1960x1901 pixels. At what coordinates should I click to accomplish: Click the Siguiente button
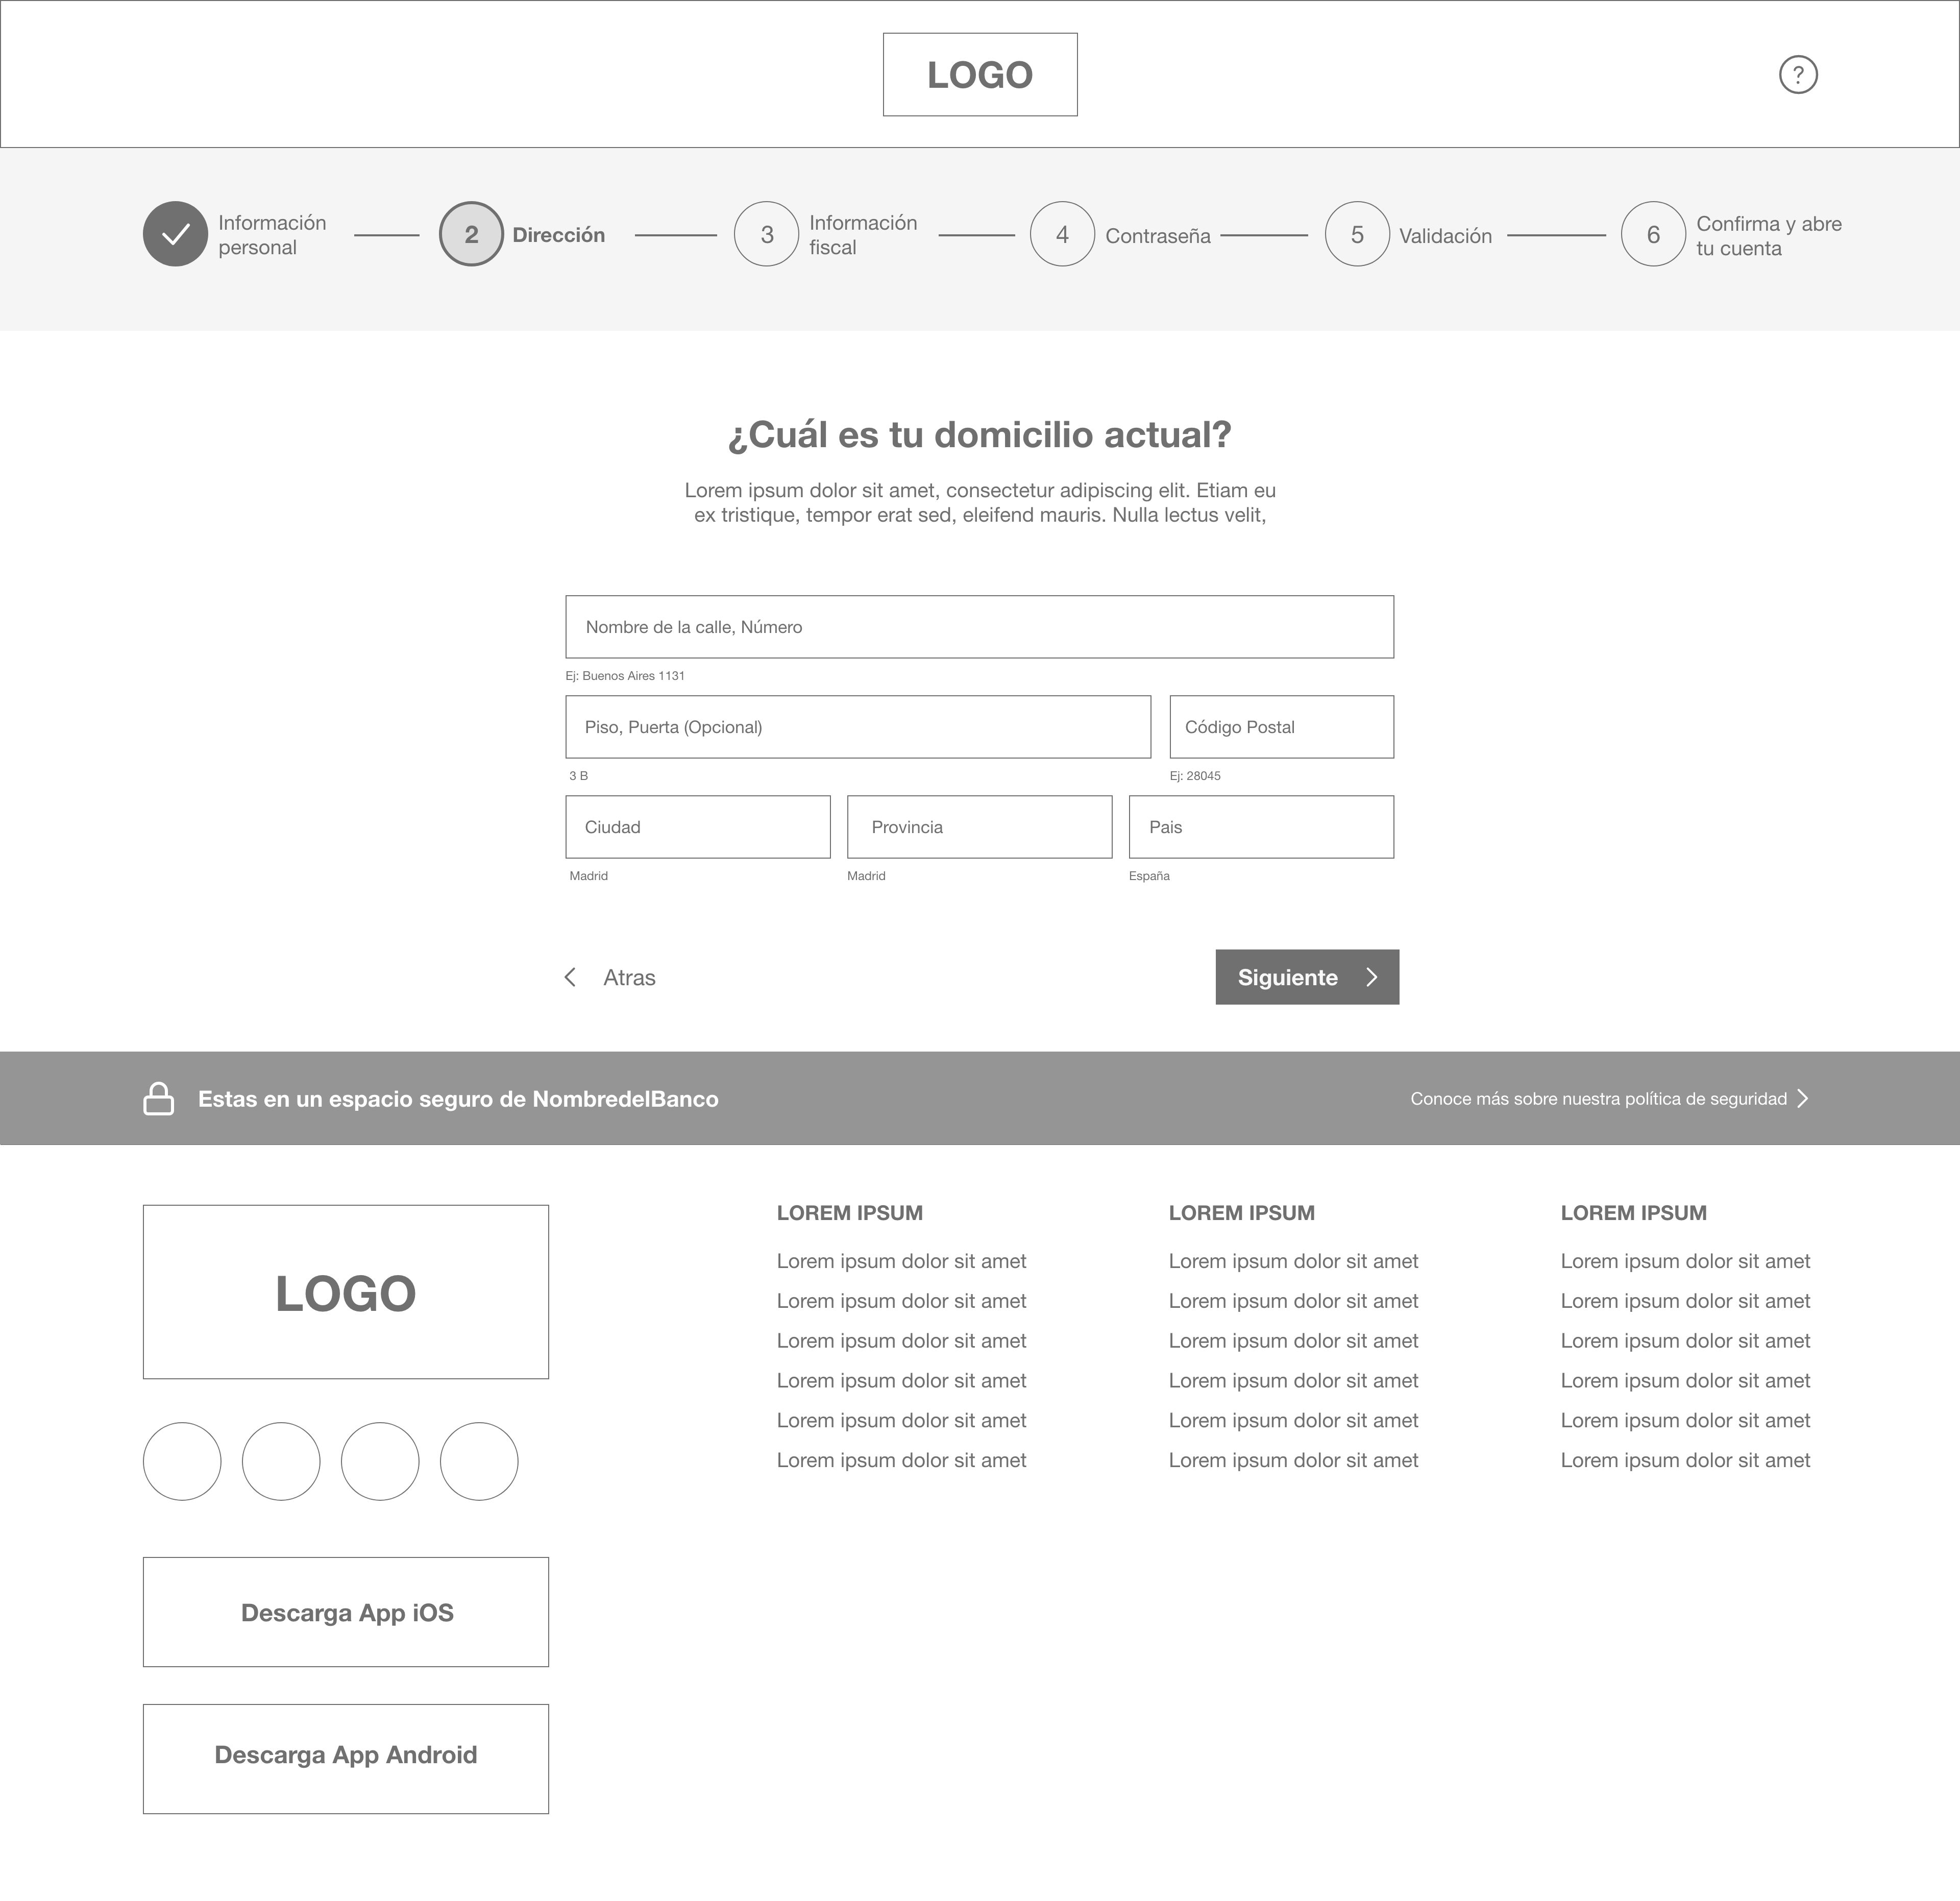[x=1307, y=977]
